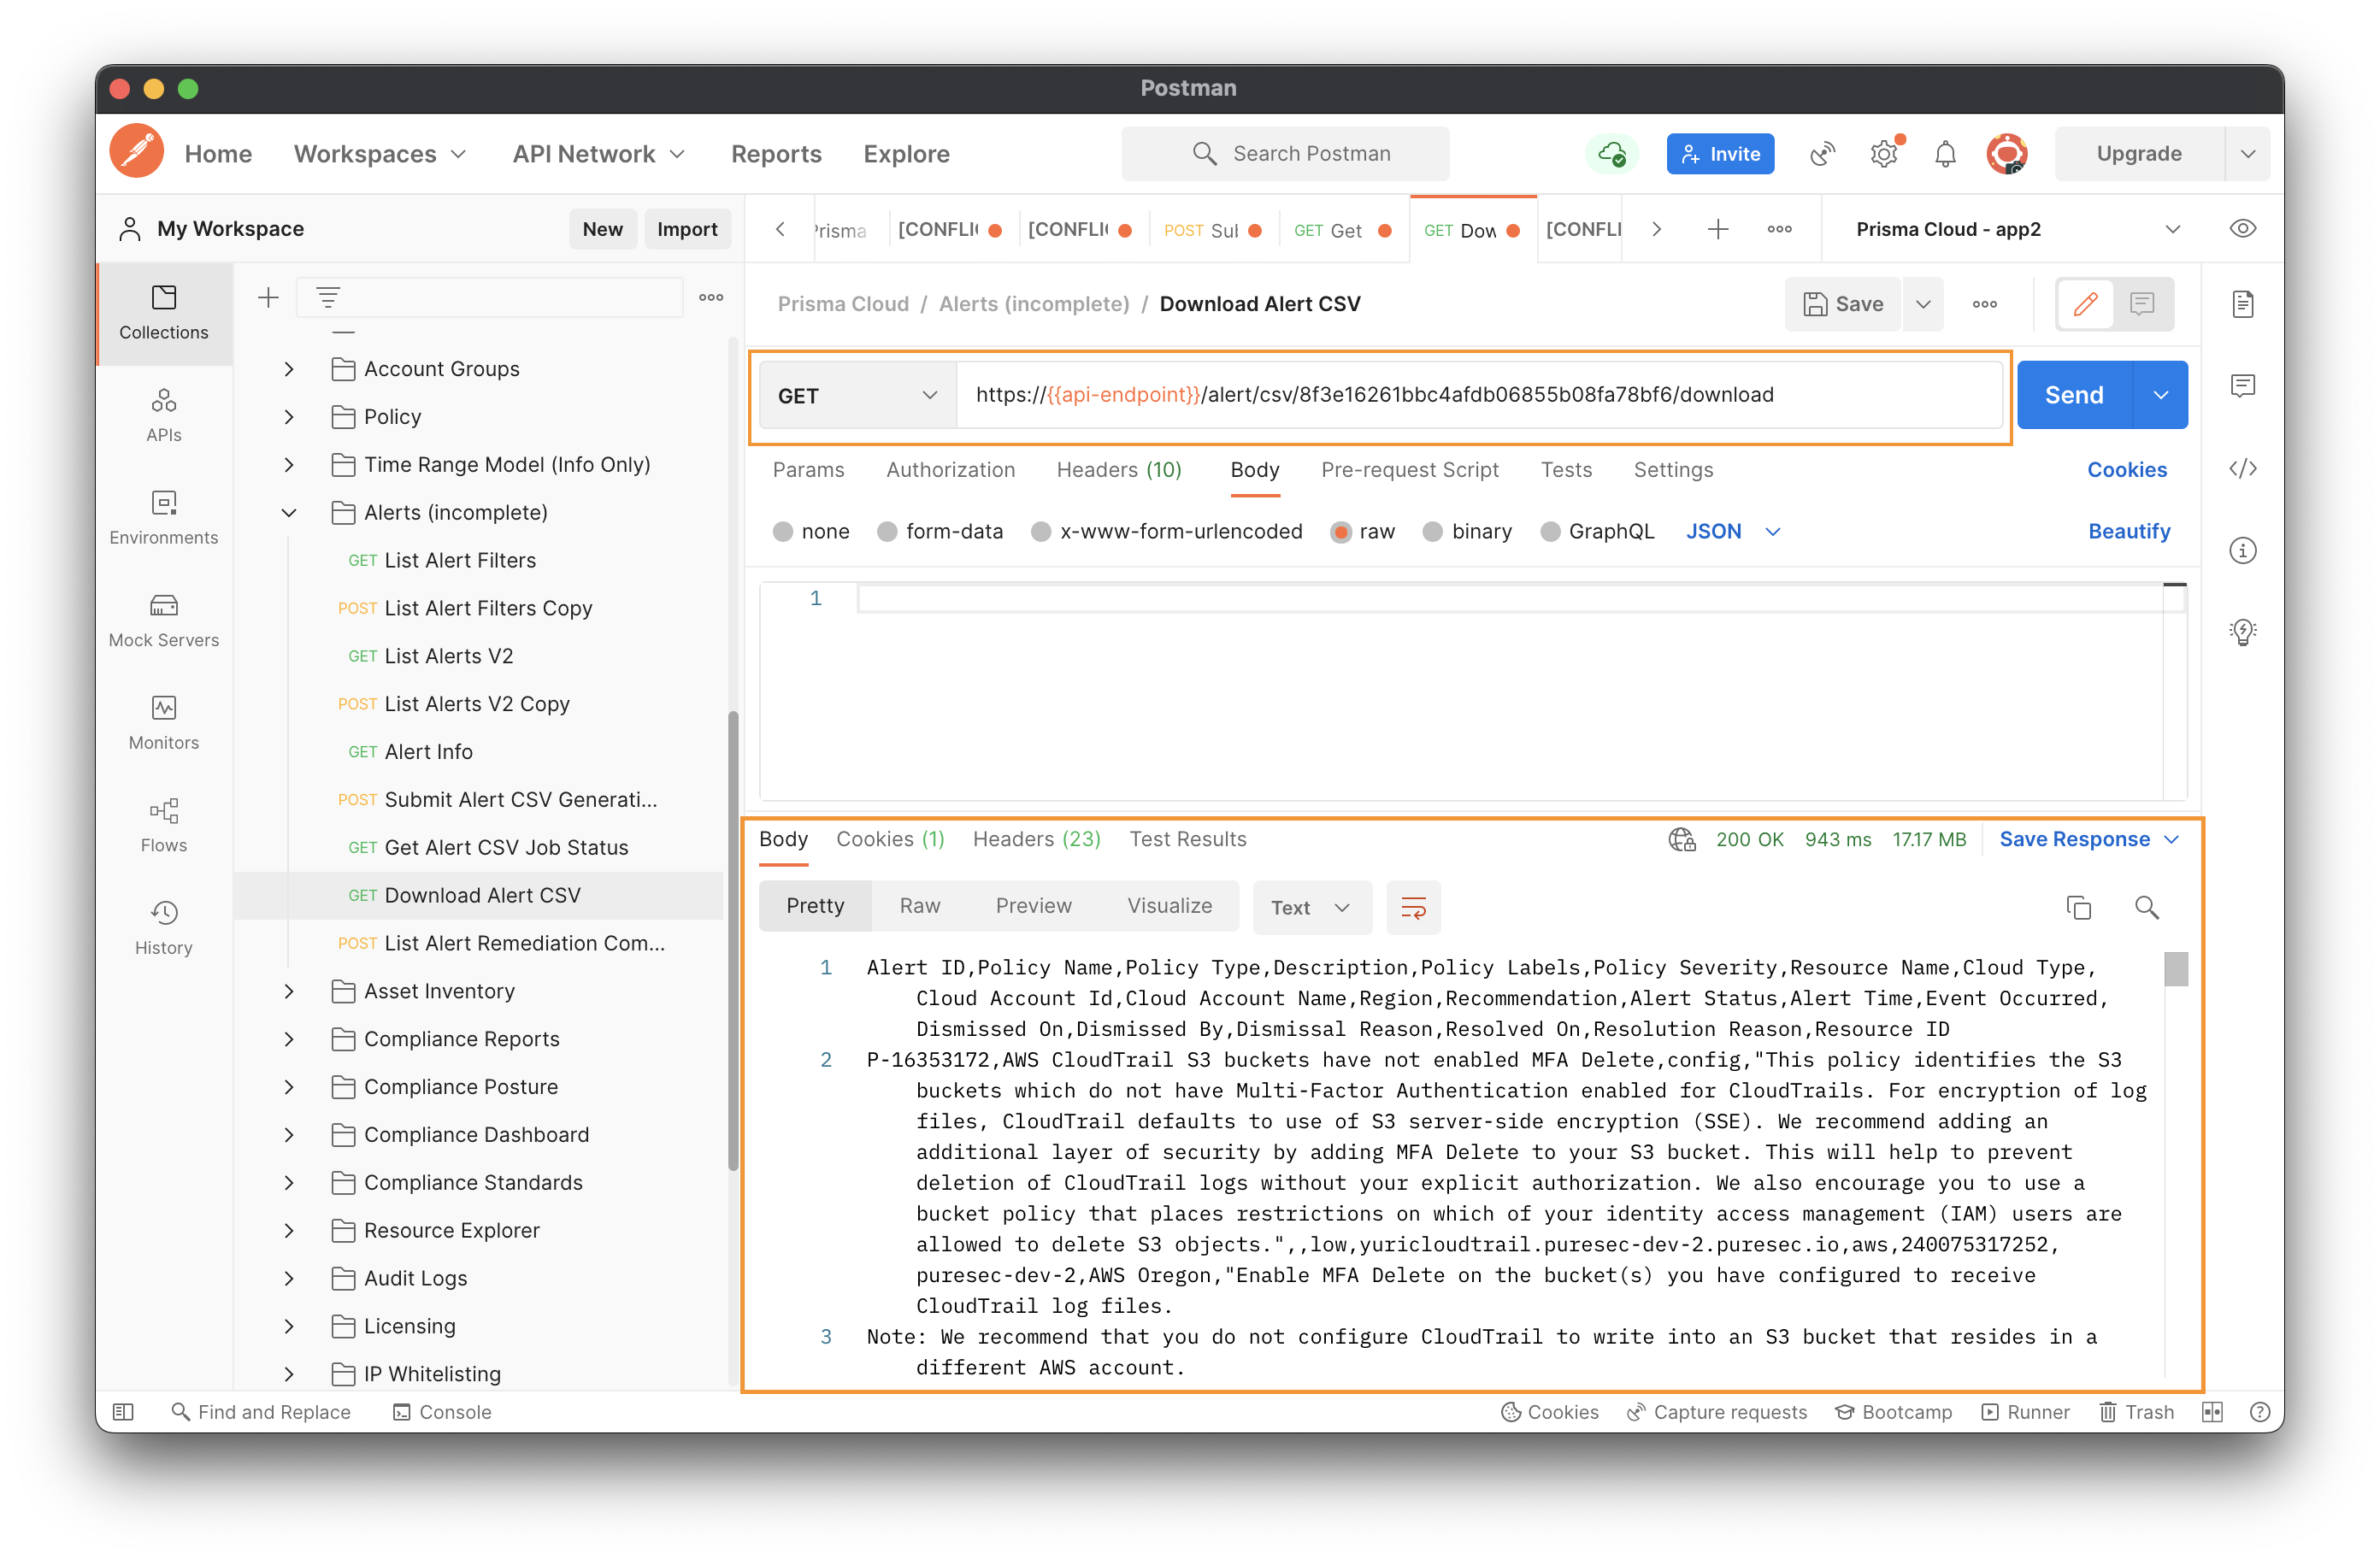Click the environment quick look eye icon

pos(2242,228)
